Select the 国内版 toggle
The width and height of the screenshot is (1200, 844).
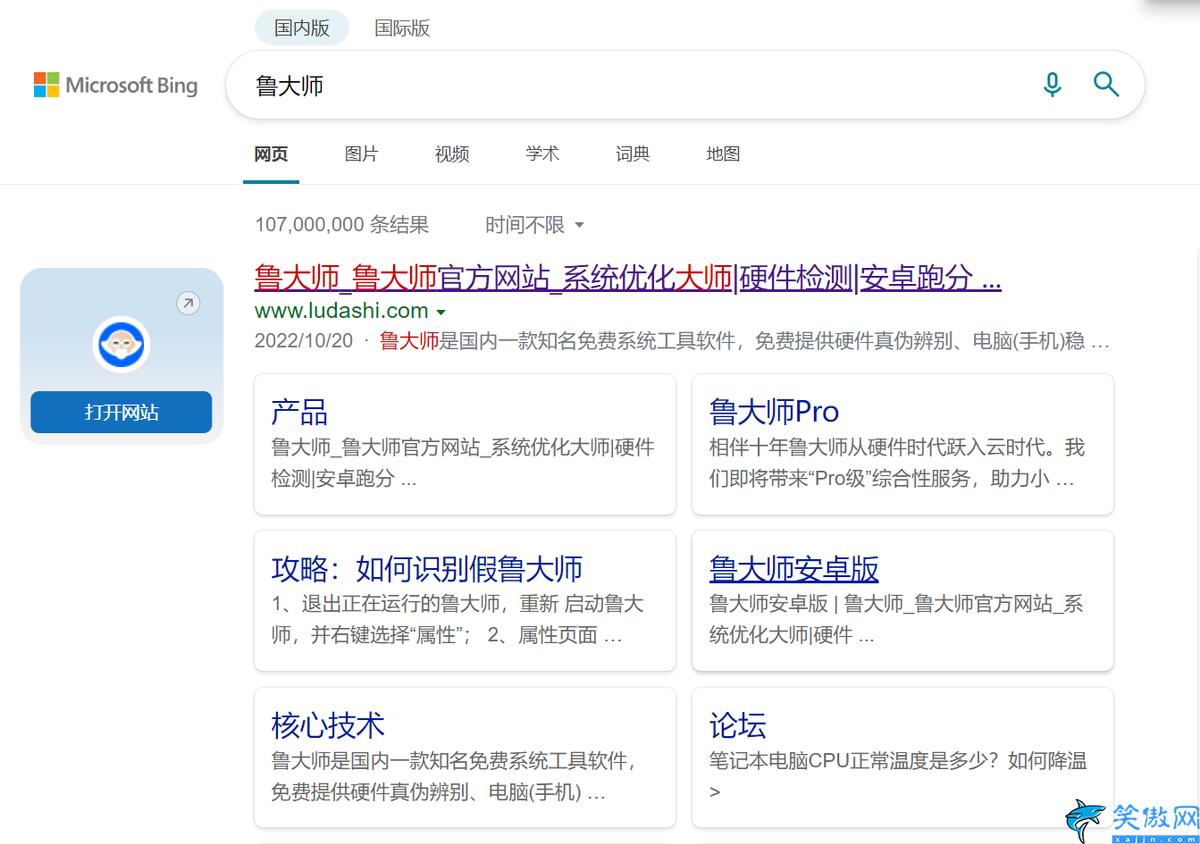302,28
